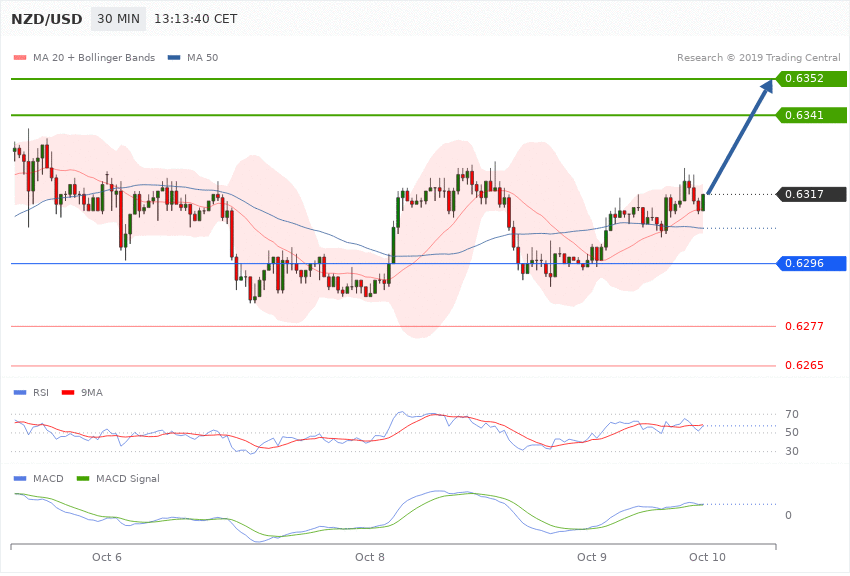Click the MA 20 + Bollinger Bands legend label
This screenshot has height=576, width=850.
(x=94, y=57)
